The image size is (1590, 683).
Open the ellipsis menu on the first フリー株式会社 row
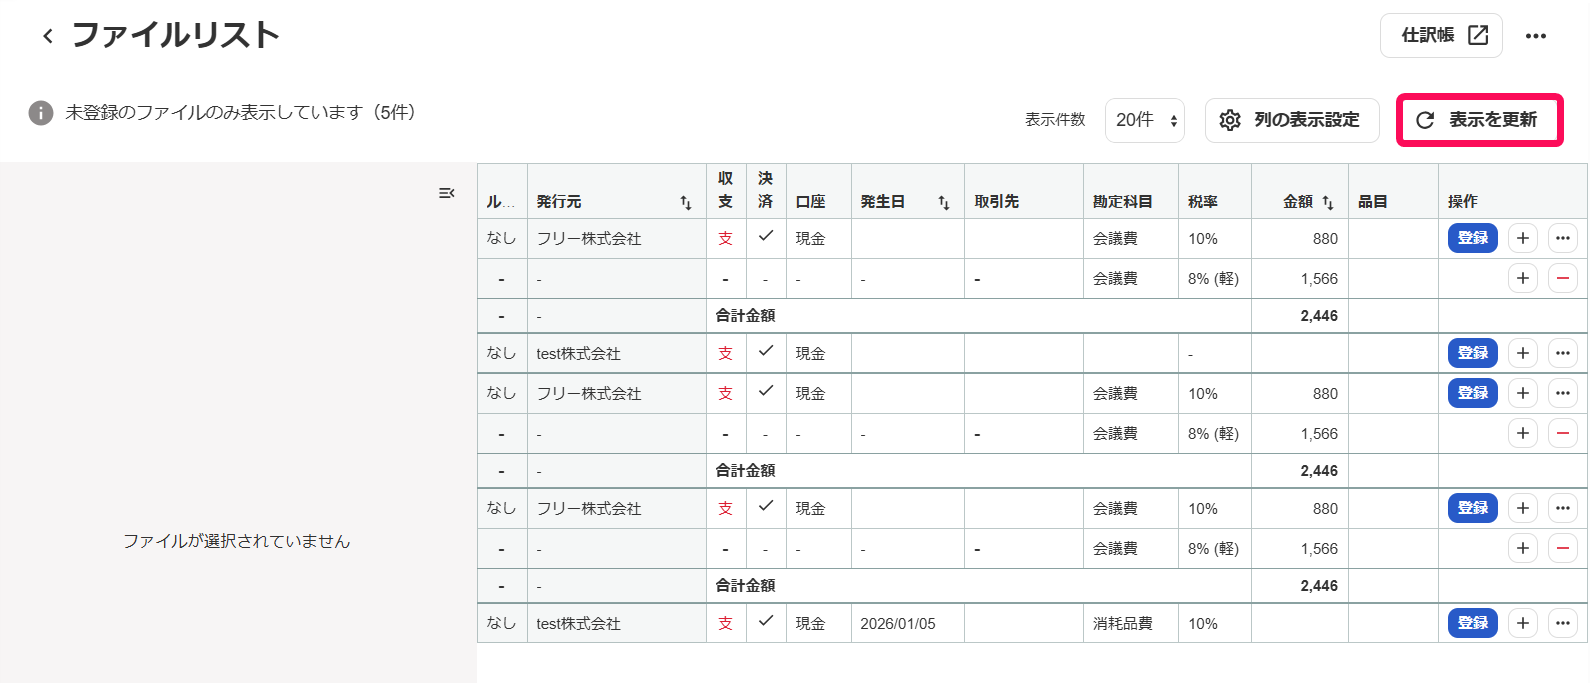1562,238
